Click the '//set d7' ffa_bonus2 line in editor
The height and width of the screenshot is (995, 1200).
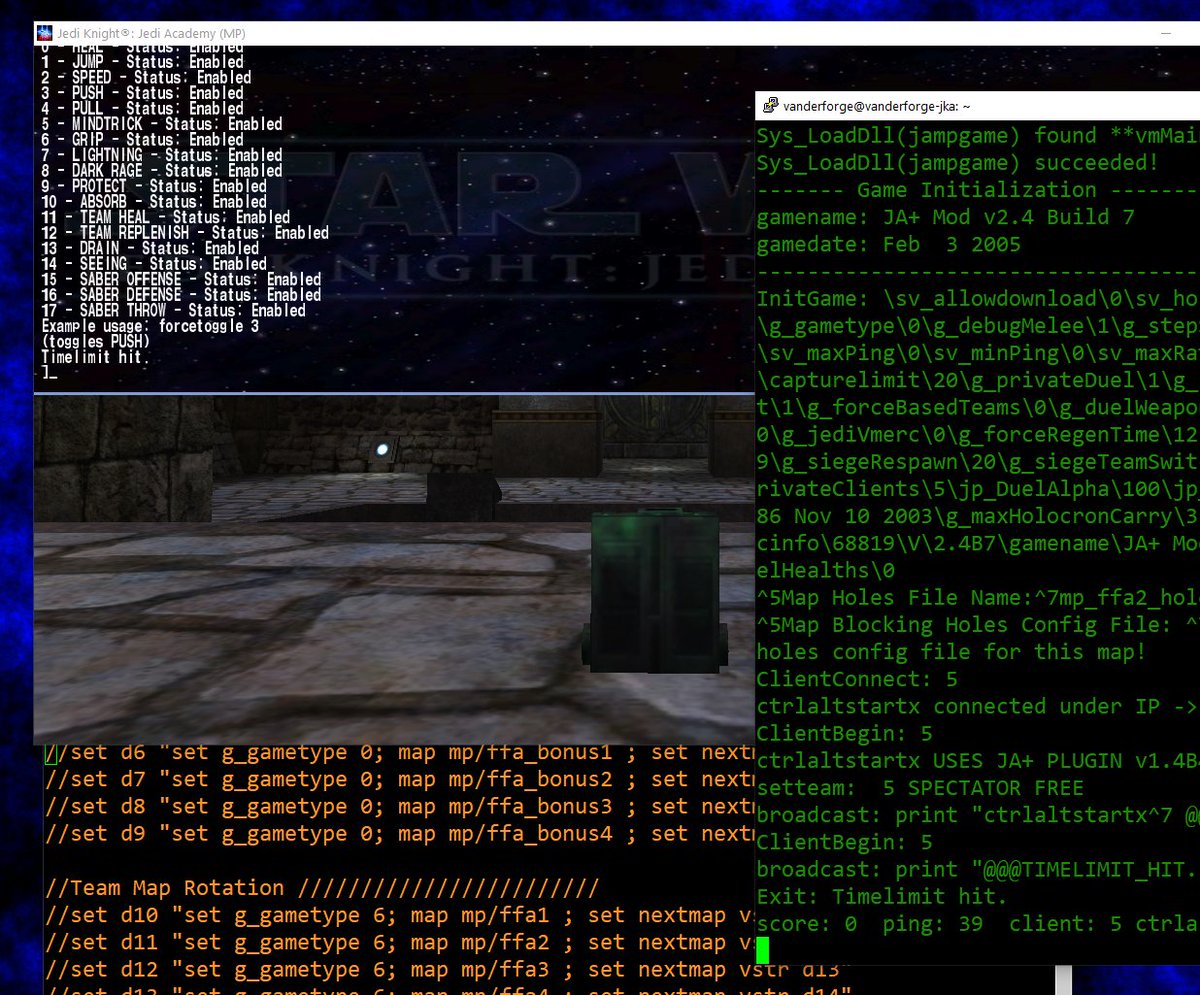398,779
